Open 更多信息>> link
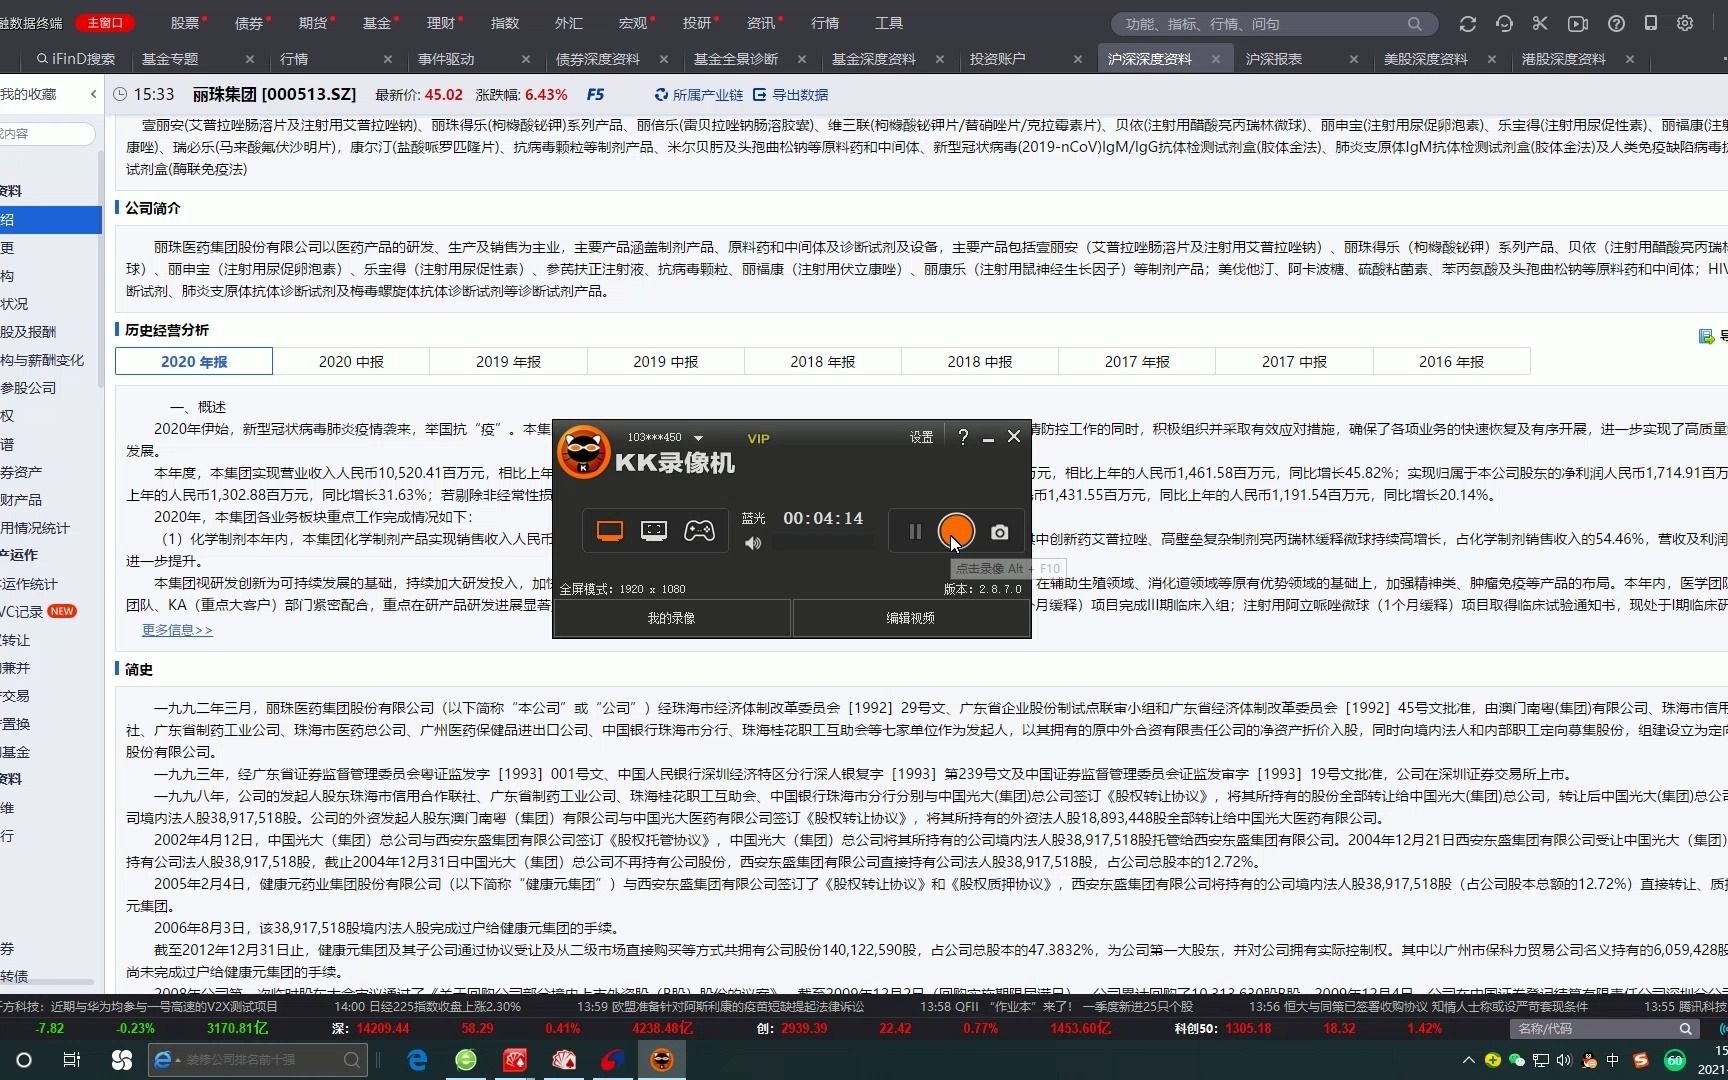 (x=177, y=630)
